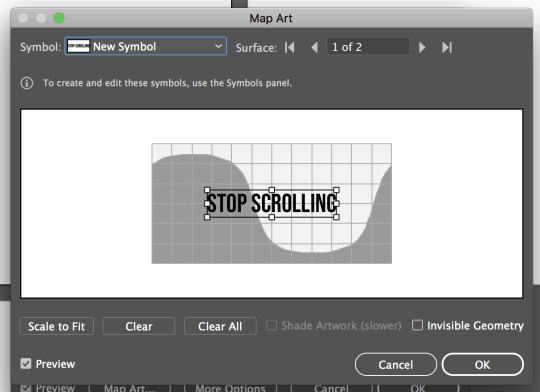Click the Clear All button
This screenshot has width=540, height=392.
[220, 326]
